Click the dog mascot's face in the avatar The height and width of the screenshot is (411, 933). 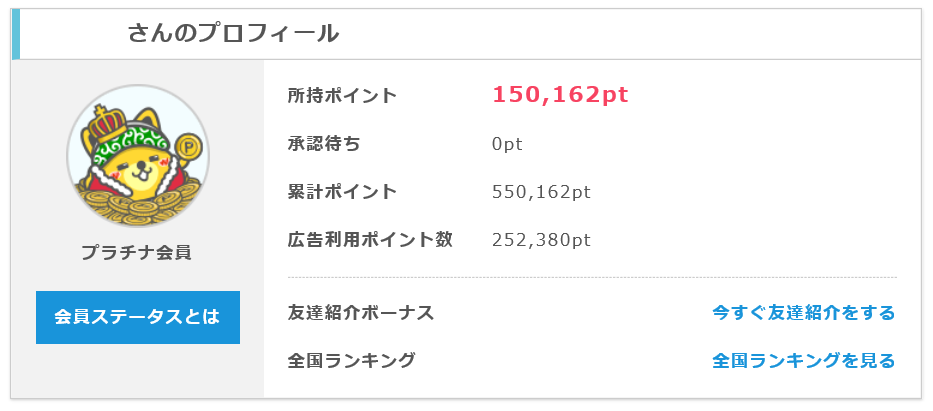138,169
